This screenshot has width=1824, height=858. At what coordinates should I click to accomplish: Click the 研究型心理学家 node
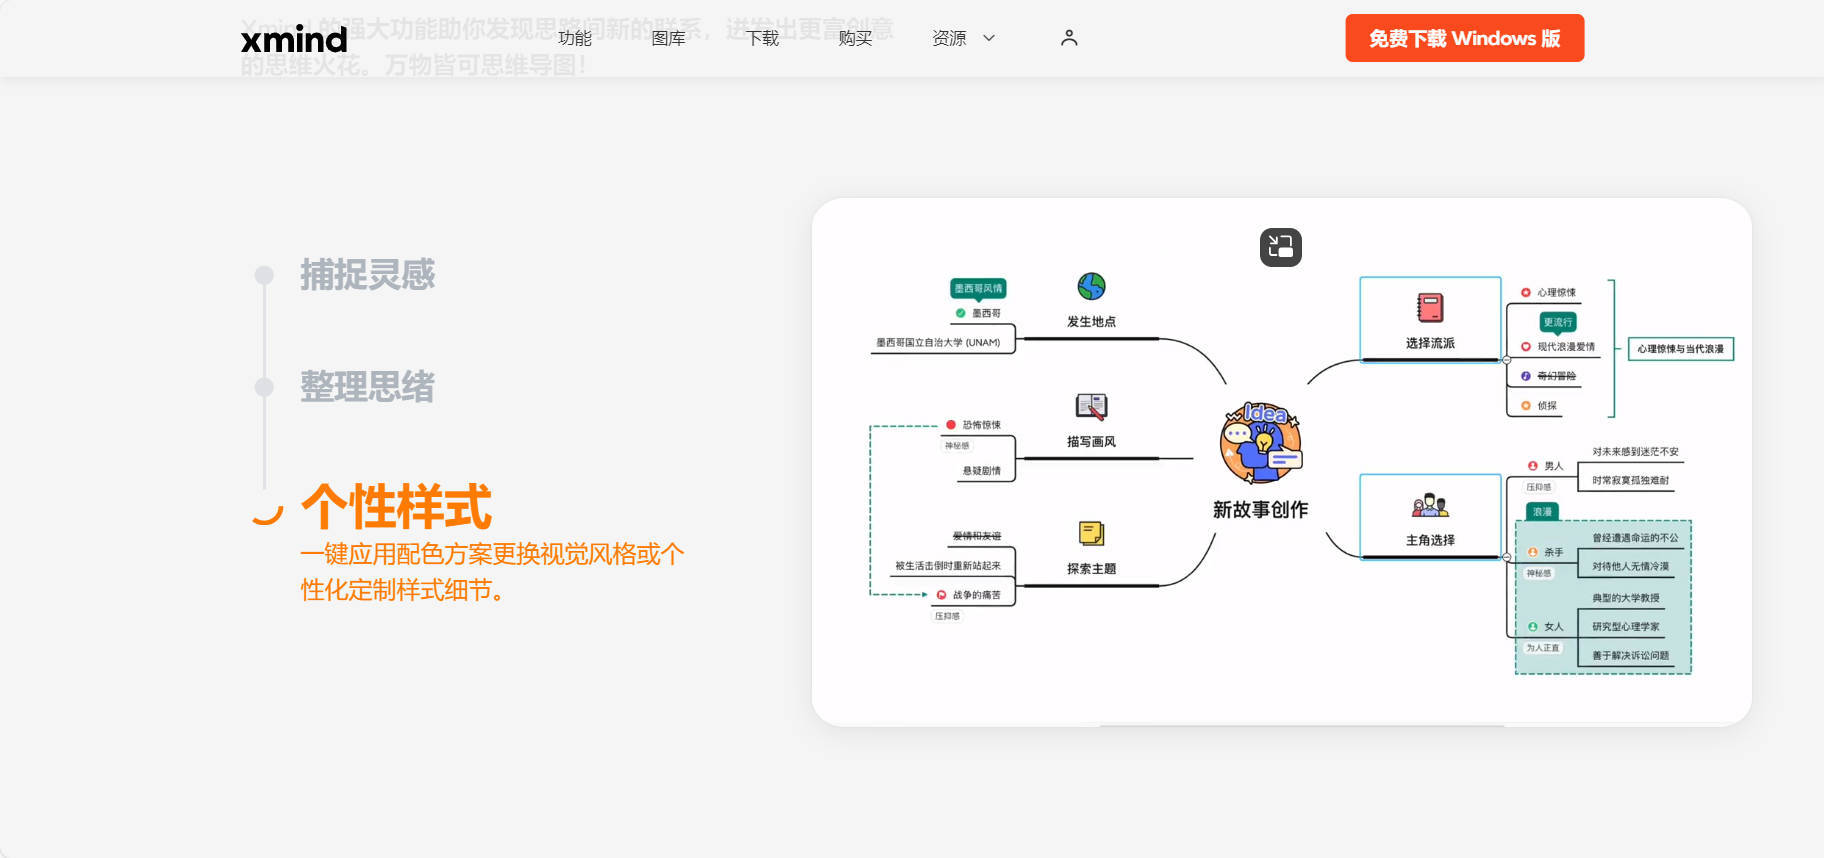[1626, 627]
